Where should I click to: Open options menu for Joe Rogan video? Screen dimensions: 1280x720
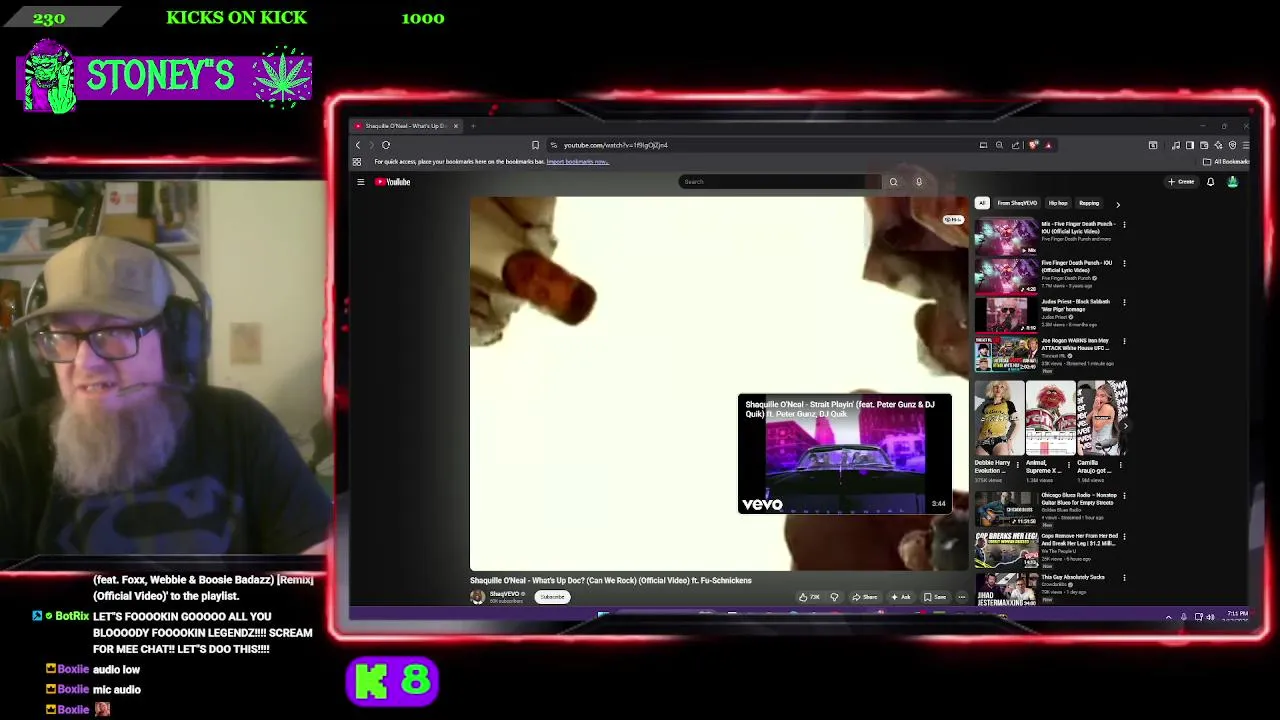click(1124, 341)
